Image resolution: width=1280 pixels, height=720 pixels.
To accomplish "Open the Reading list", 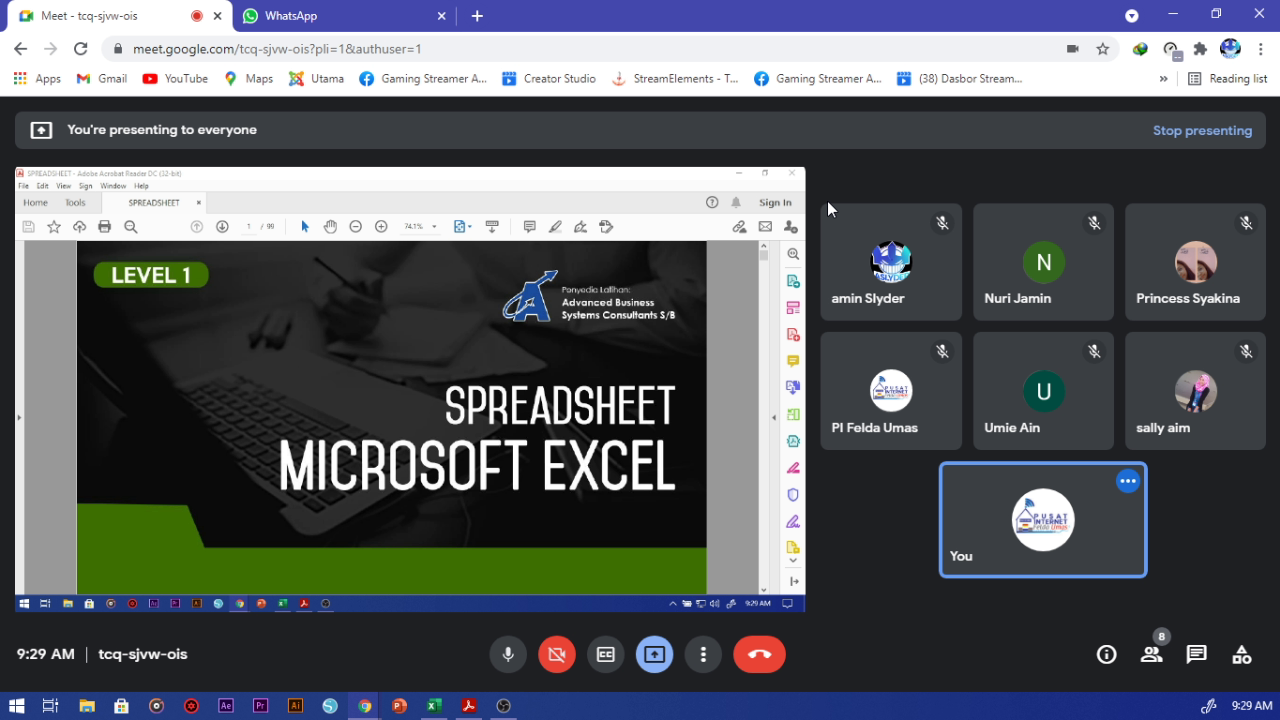I will (x=1227, y=78).
